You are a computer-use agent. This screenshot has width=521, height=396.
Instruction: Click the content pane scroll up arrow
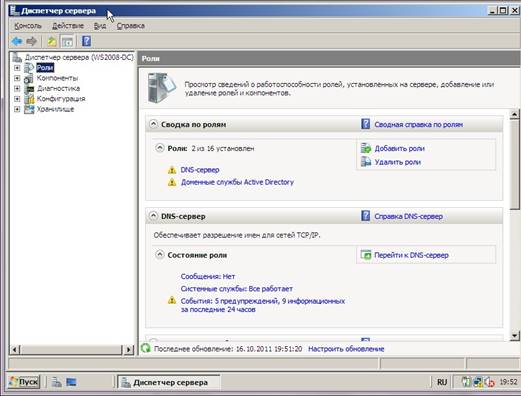pyautogui.click(x=515, y=114)
